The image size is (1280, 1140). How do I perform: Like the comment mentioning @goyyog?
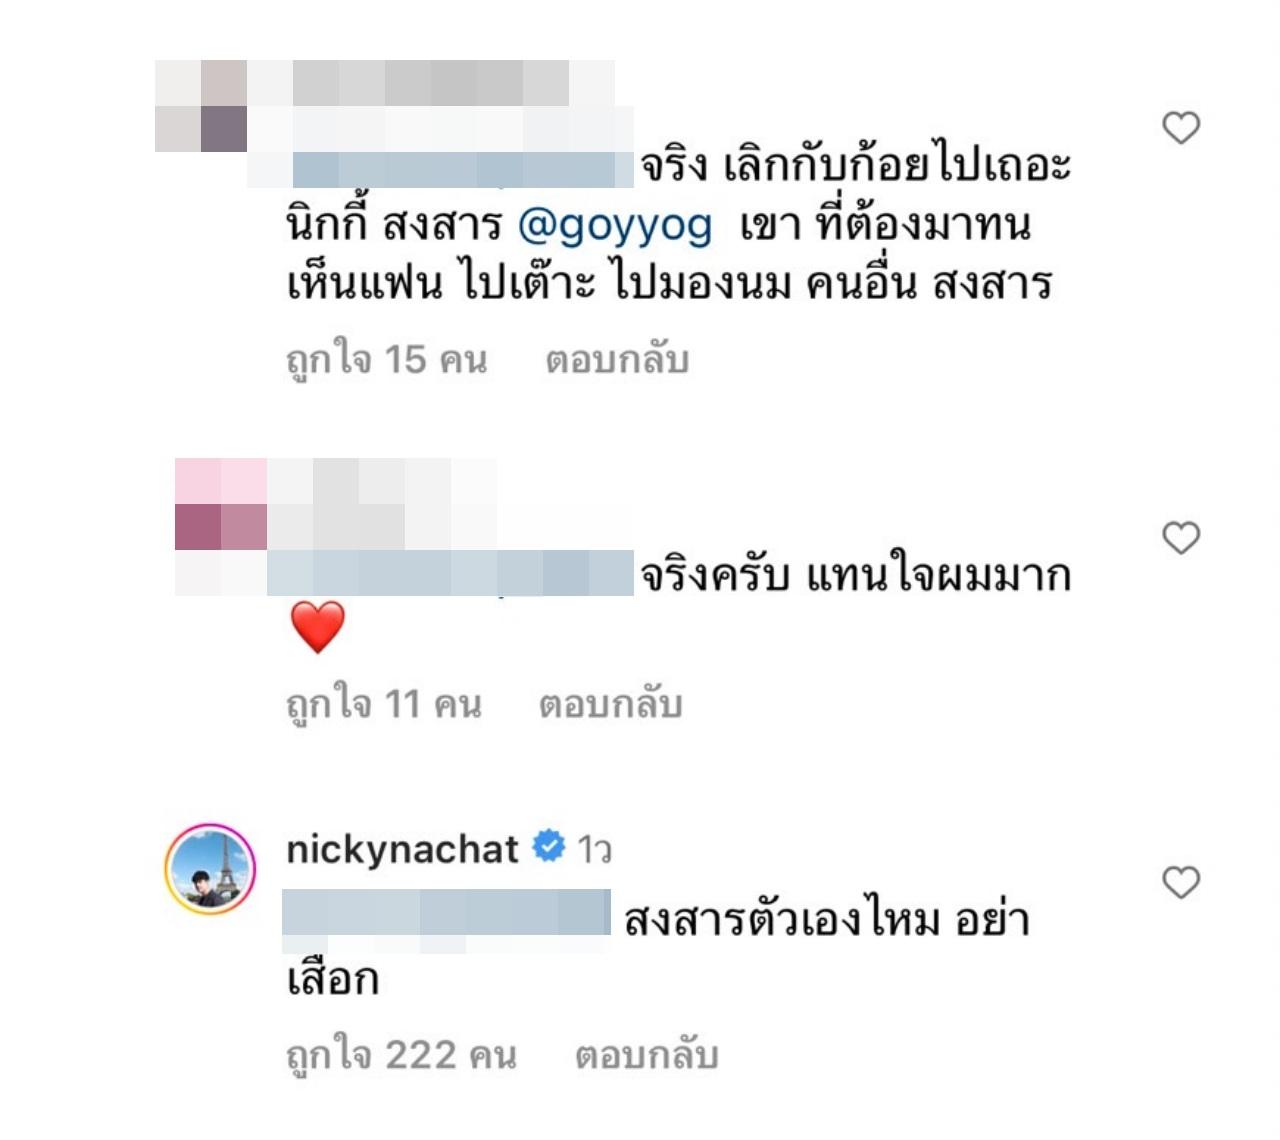point(1181,128)
